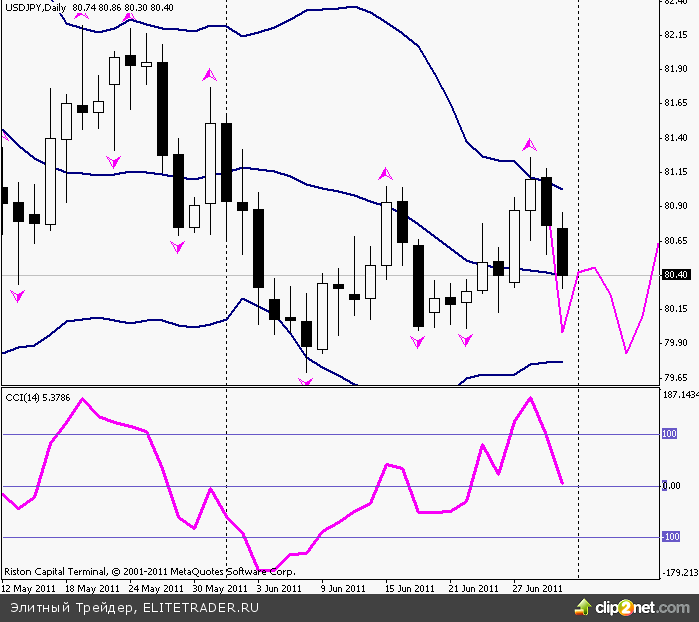Click the 3 Jun 2011 date label
Screen dimensions: 699x622
coord(278,588)
